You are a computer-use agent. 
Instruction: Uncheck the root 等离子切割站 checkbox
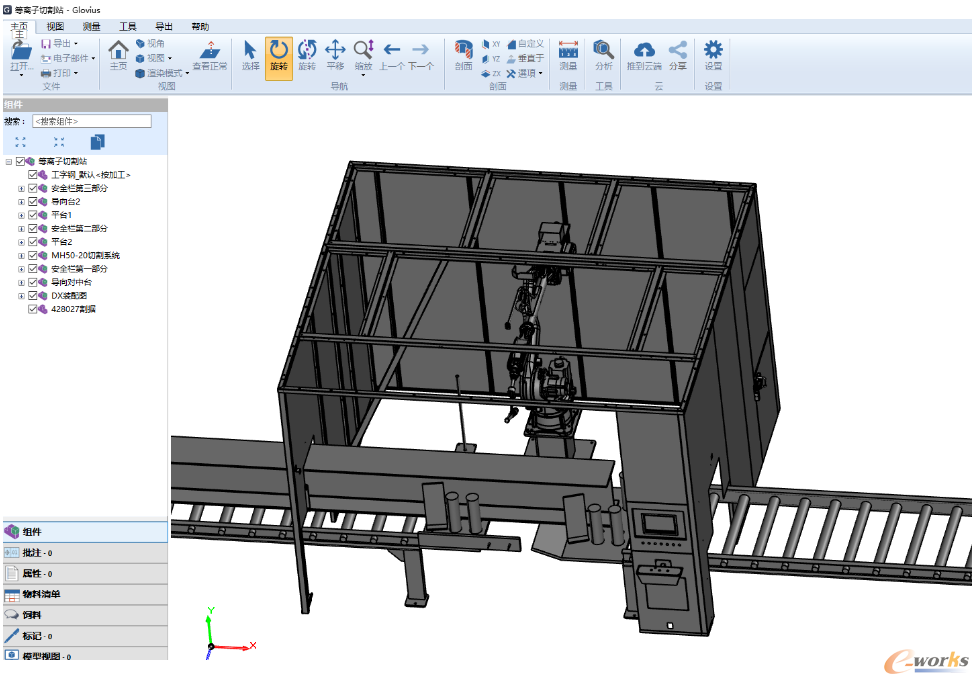click(x=20, y=161)
